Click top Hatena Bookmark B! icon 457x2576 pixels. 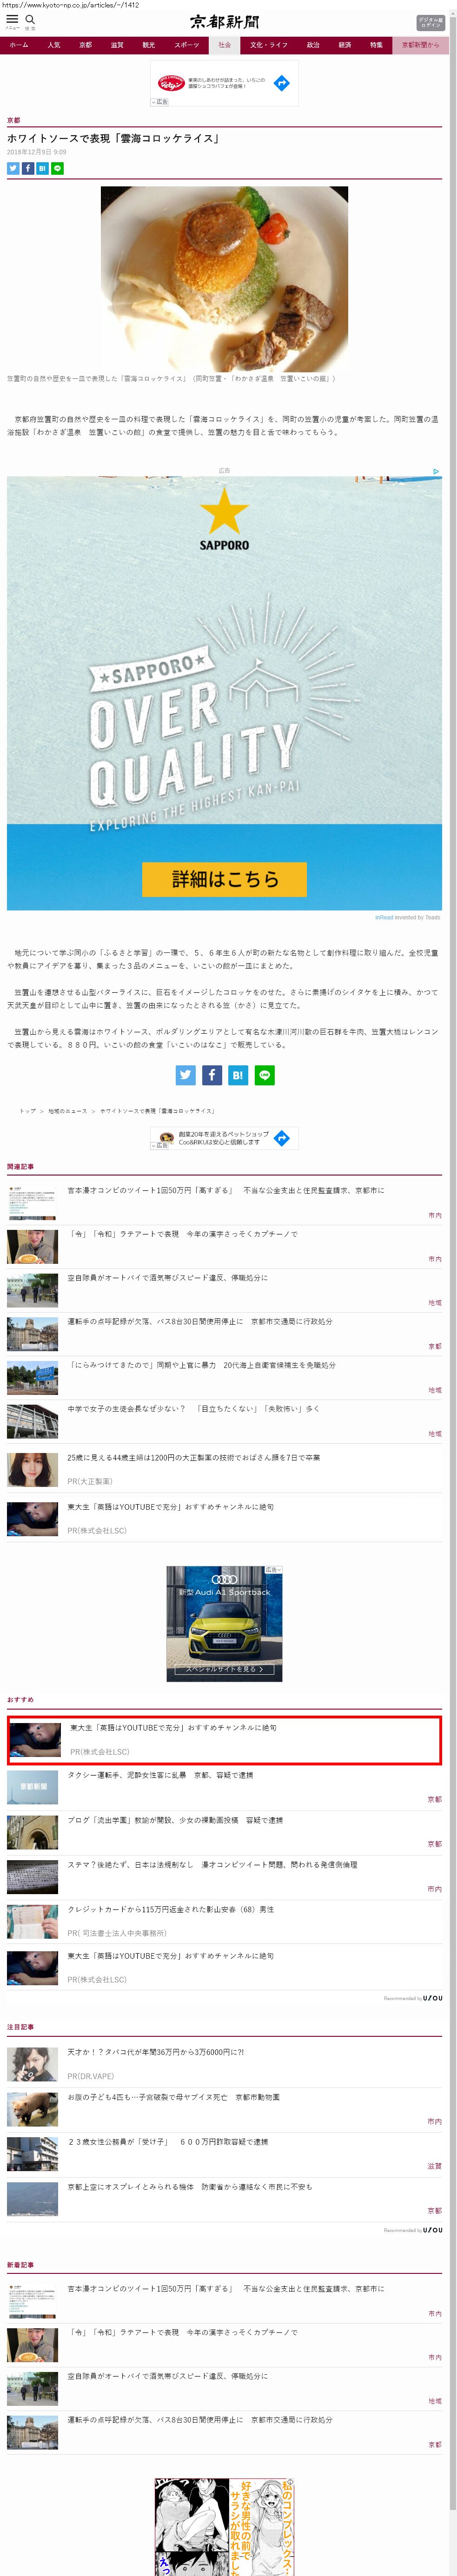pos(42,168)
